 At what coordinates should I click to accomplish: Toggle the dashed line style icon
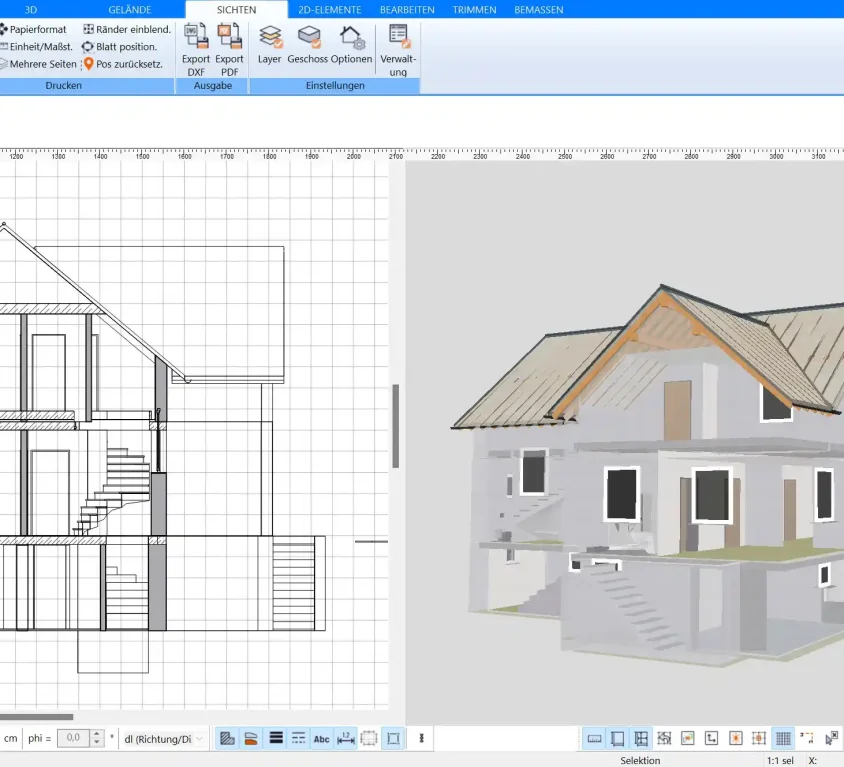(x=299, y=738)
